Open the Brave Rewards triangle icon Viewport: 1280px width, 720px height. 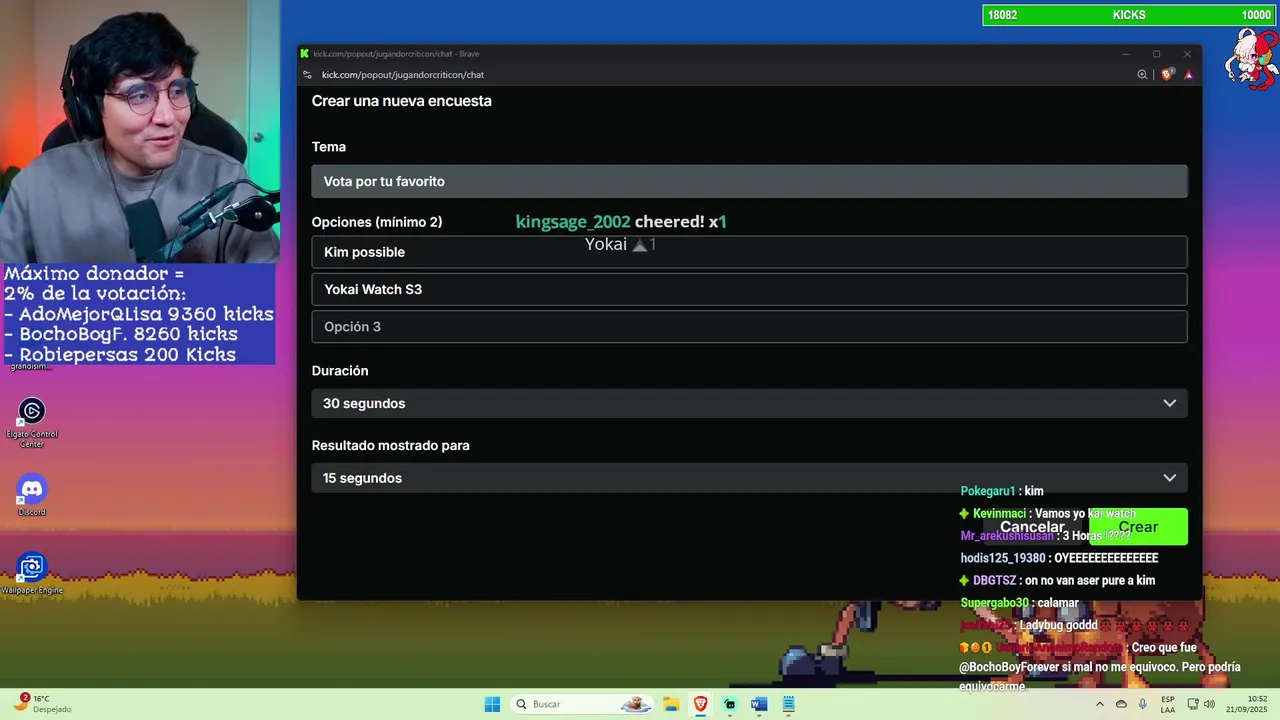click(x=1188, y=75)
